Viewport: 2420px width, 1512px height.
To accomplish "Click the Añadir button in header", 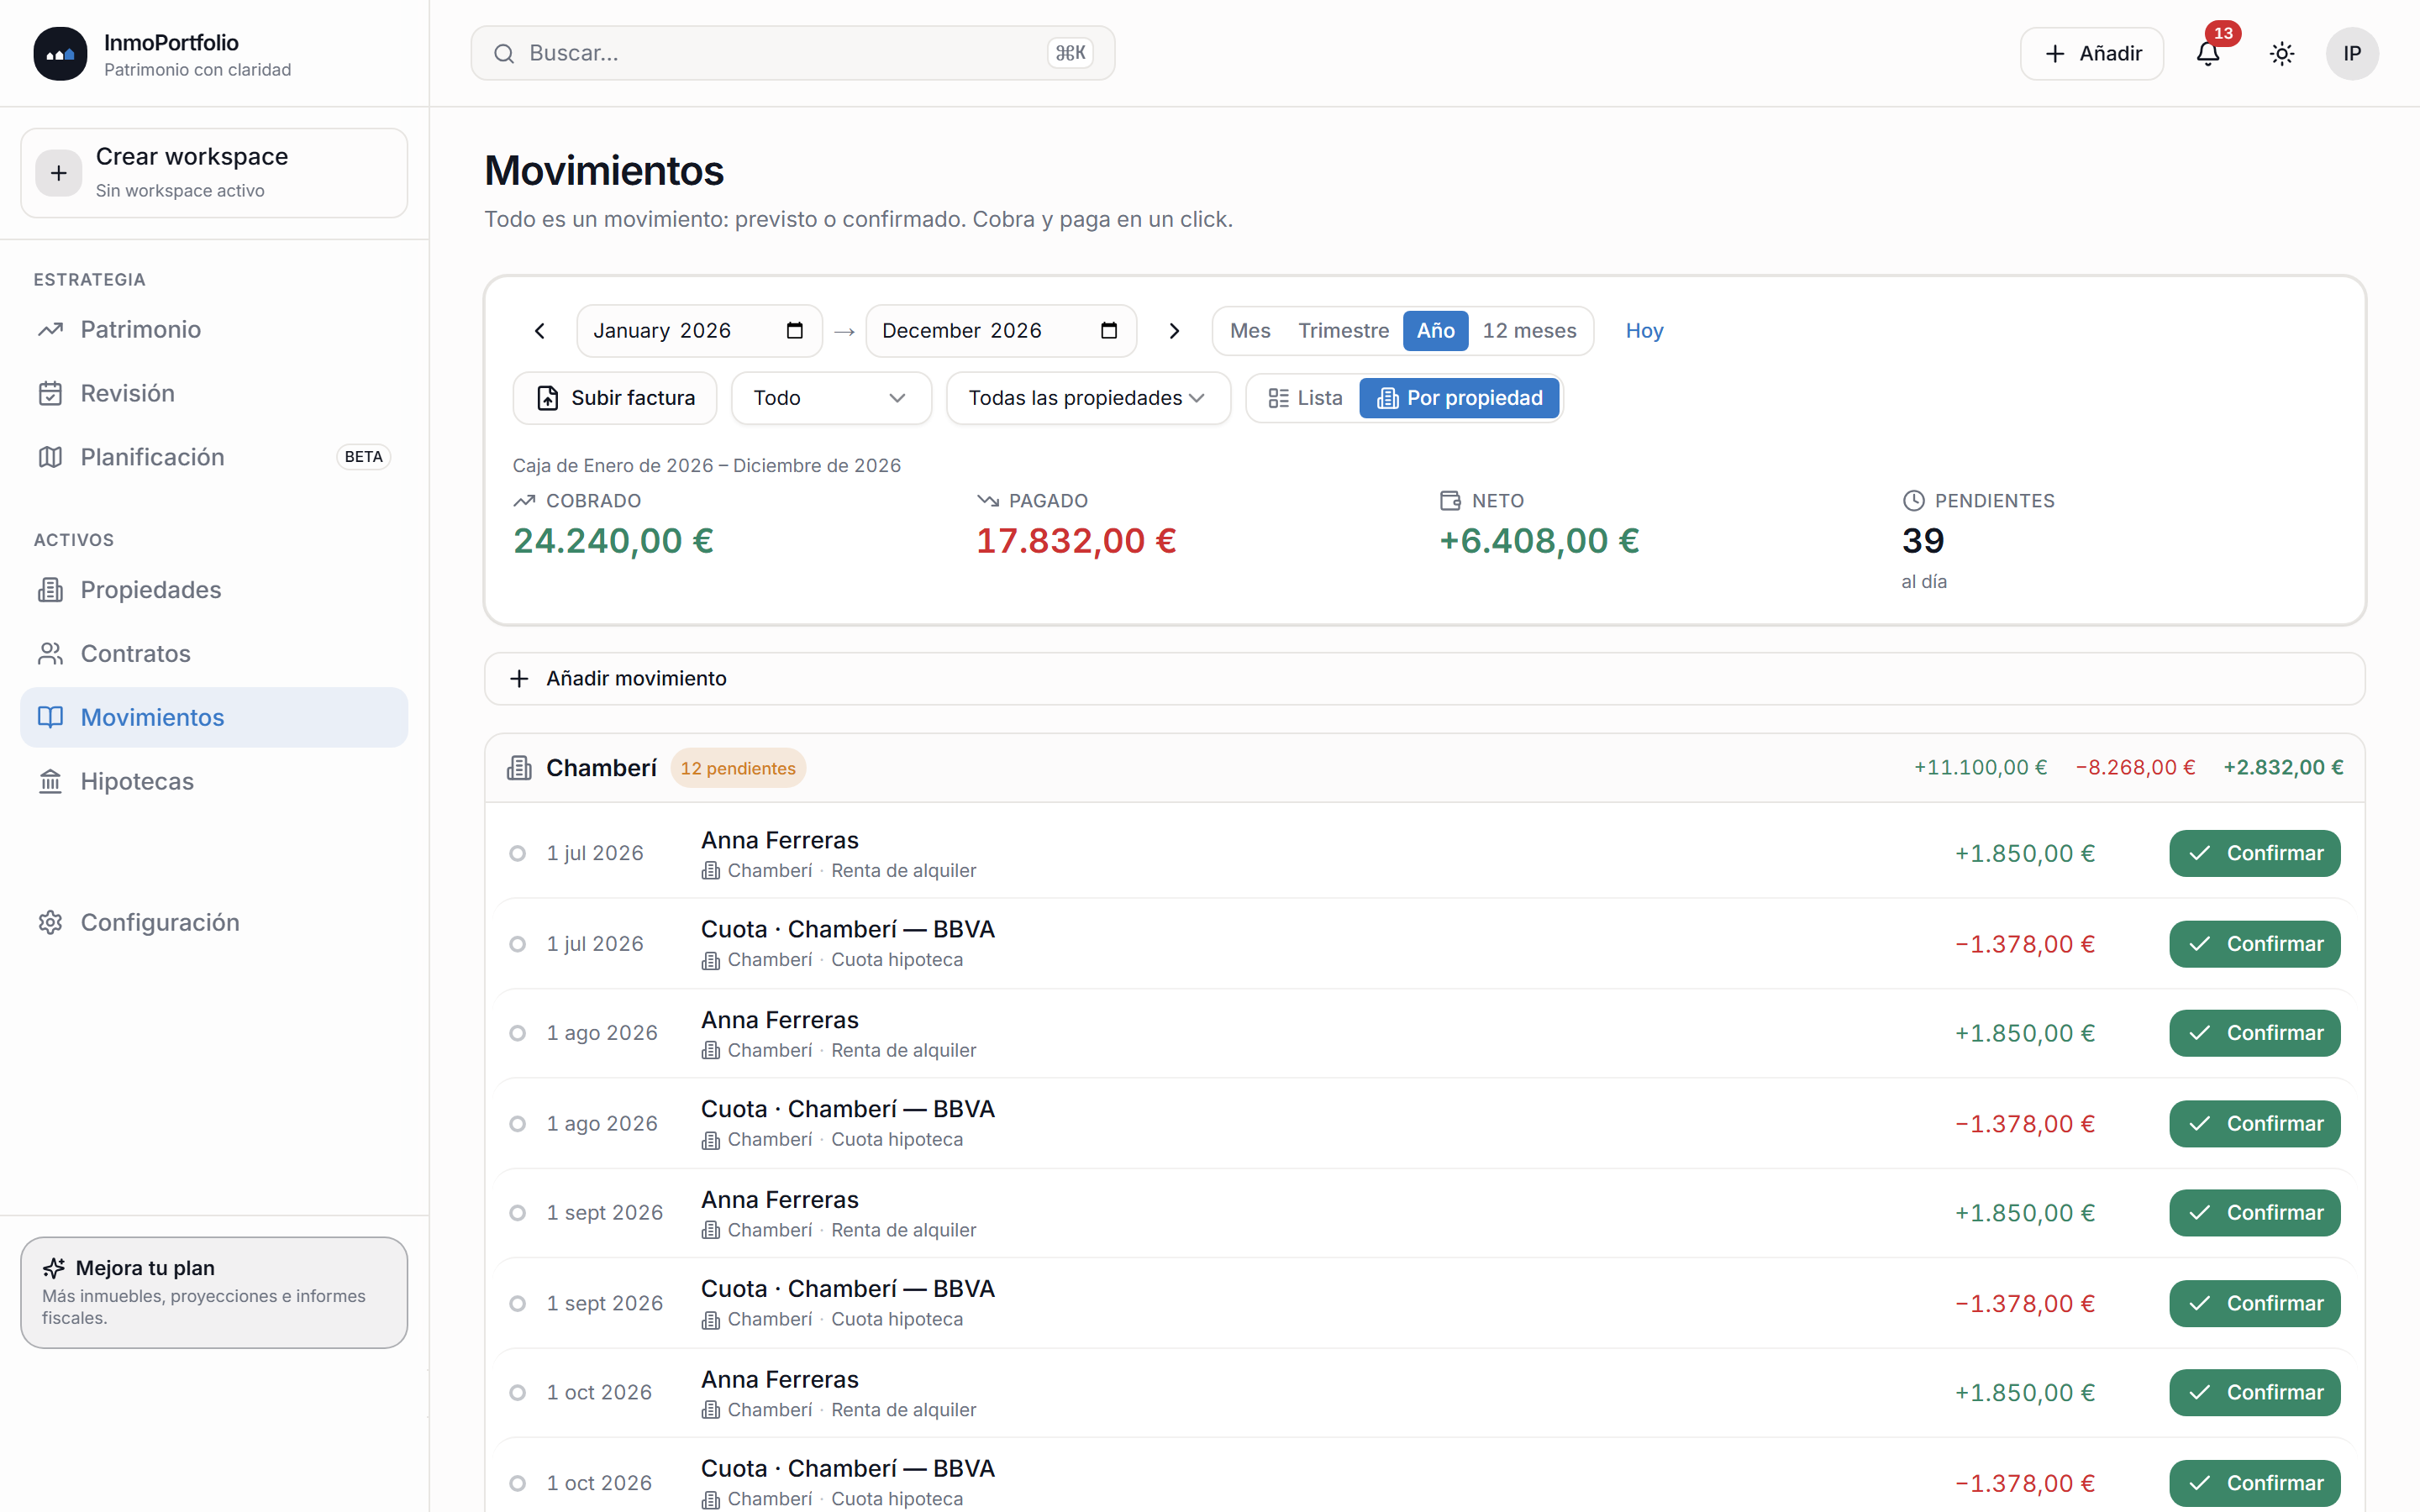I will [x=2092, y=53].
